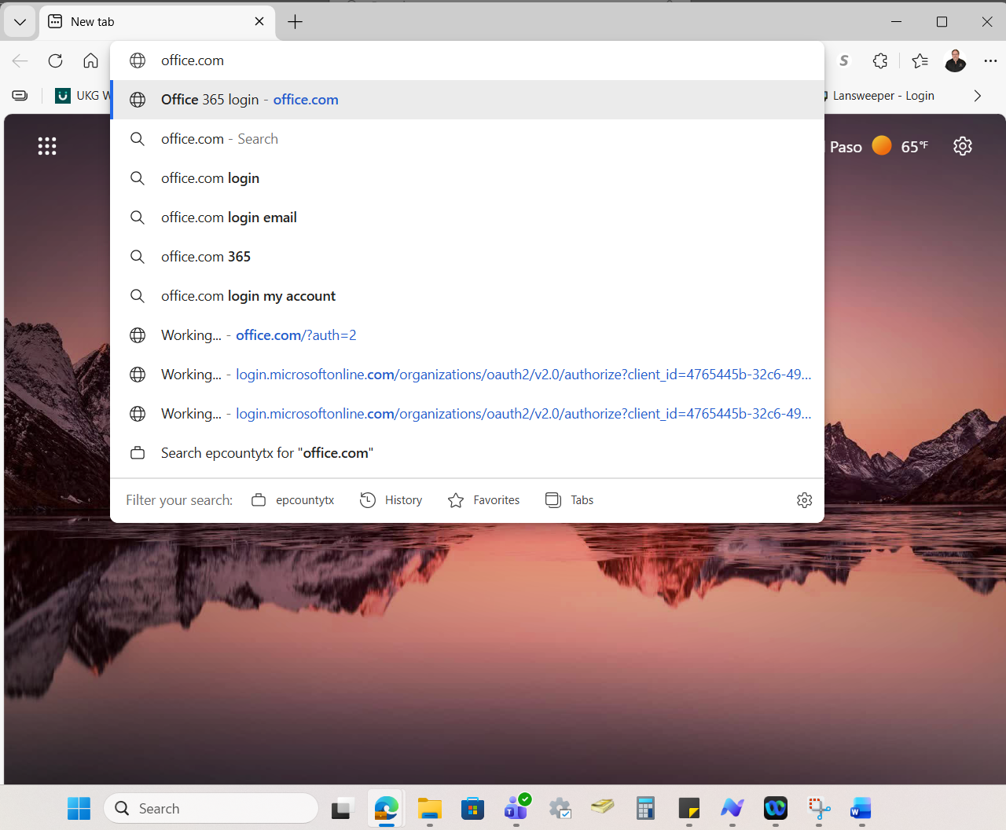The image size is (1006, 830).
Task: Click Microsoft Edge taskbar icon
Action: click(x=386, y=808)
